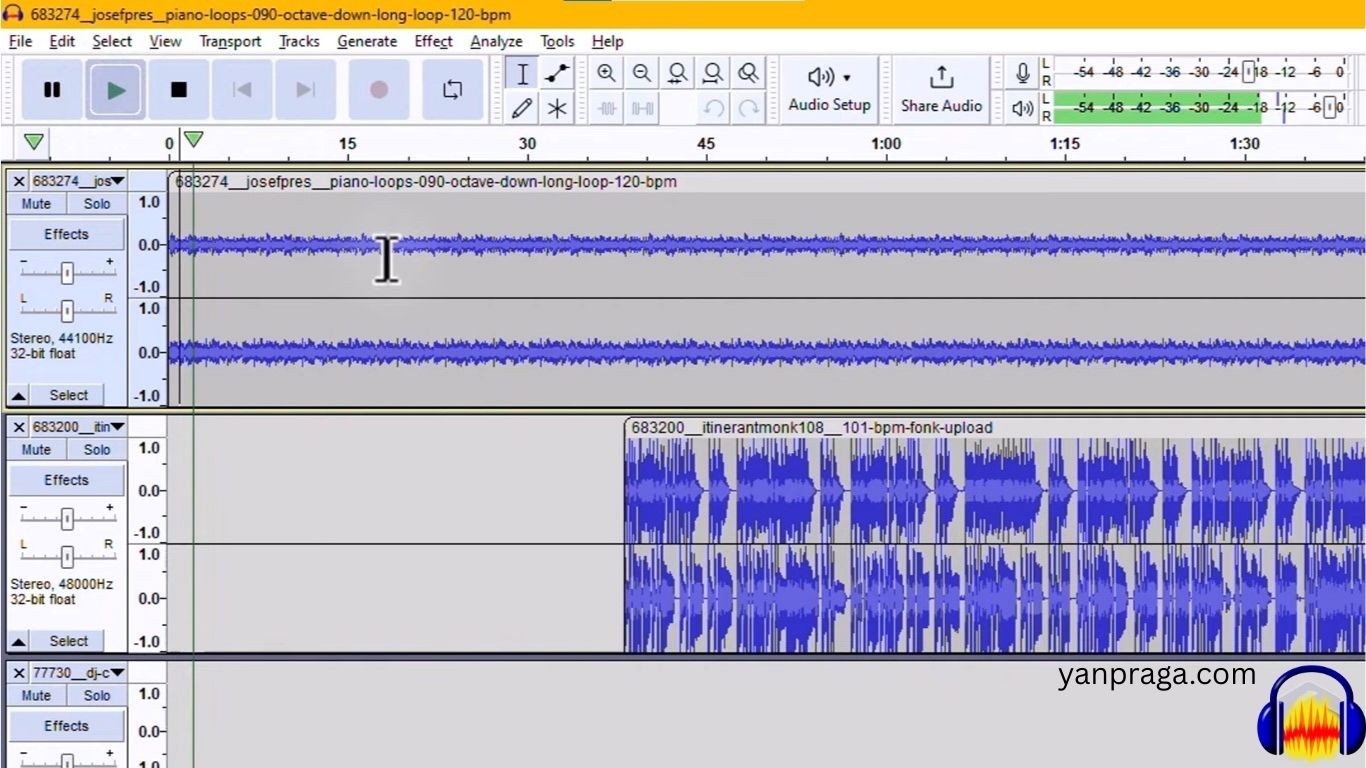Click the pan slider of 683274 track
The height and width of the screenshot is (768, 1366).
click(x=67, y=309)
